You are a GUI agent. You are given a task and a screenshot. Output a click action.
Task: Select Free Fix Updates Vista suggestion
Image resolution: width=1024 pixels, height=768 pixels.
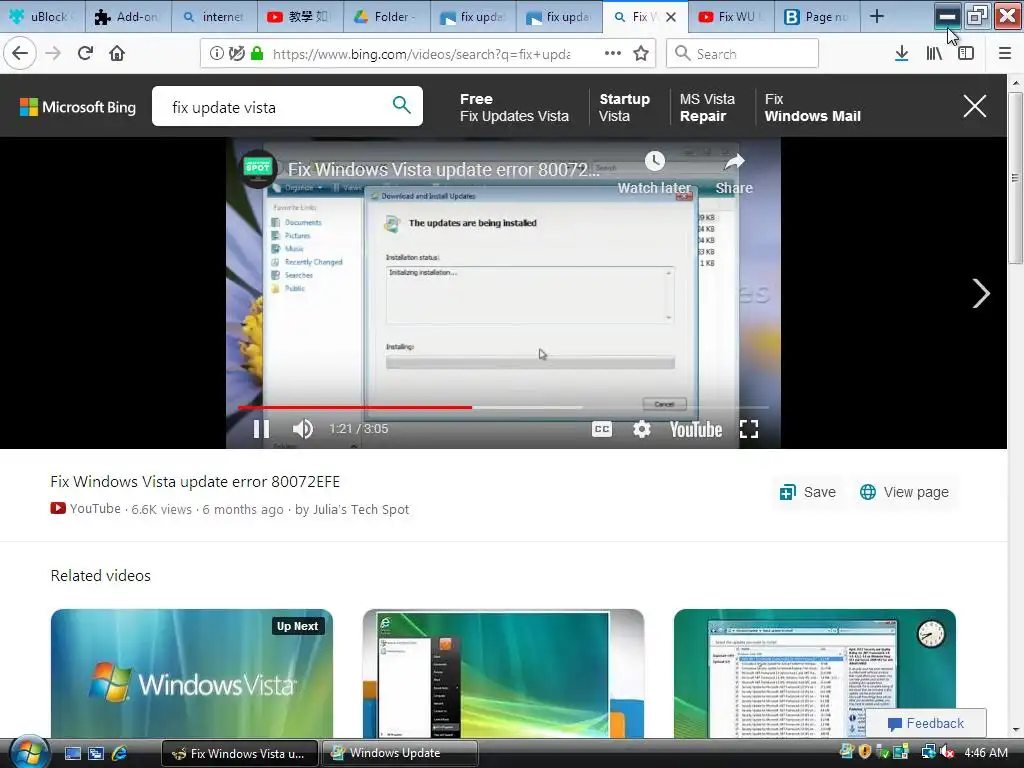point(514,108)
